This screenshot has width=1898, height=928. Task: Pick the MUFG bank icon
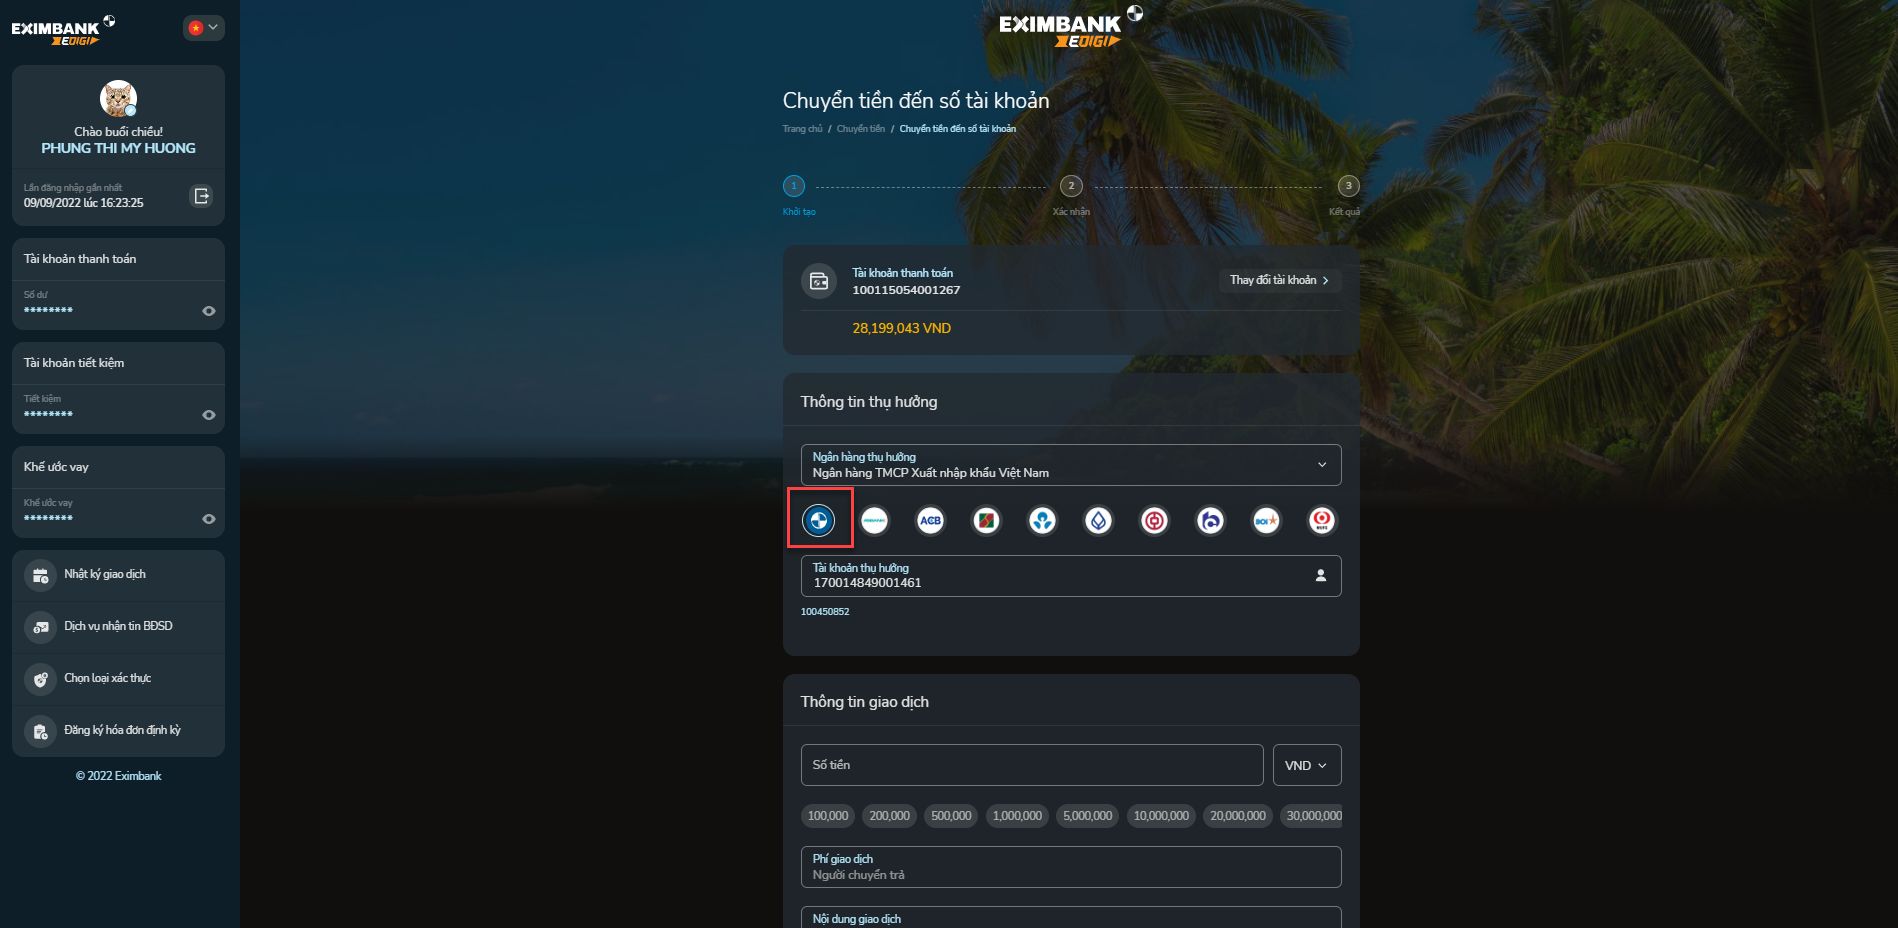click(x=1322, y=520)
